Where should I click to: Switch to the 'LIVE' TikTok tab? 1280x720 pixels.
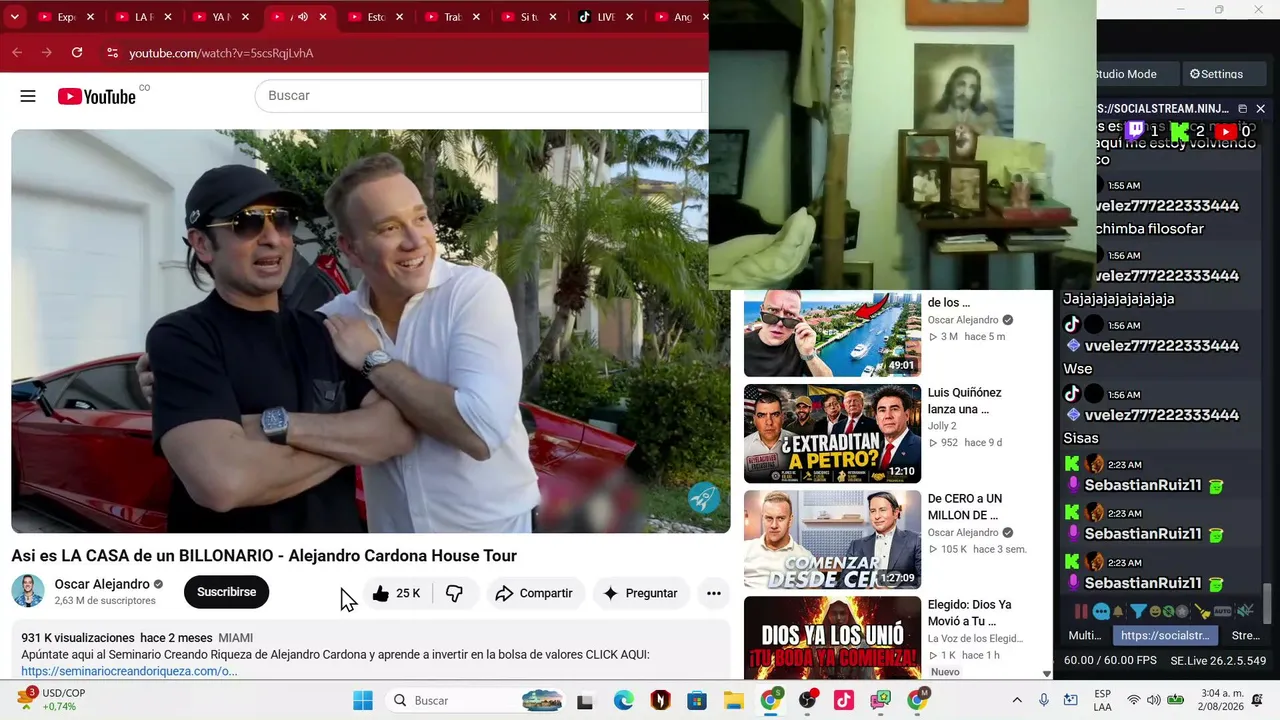[x=606, y=17]
